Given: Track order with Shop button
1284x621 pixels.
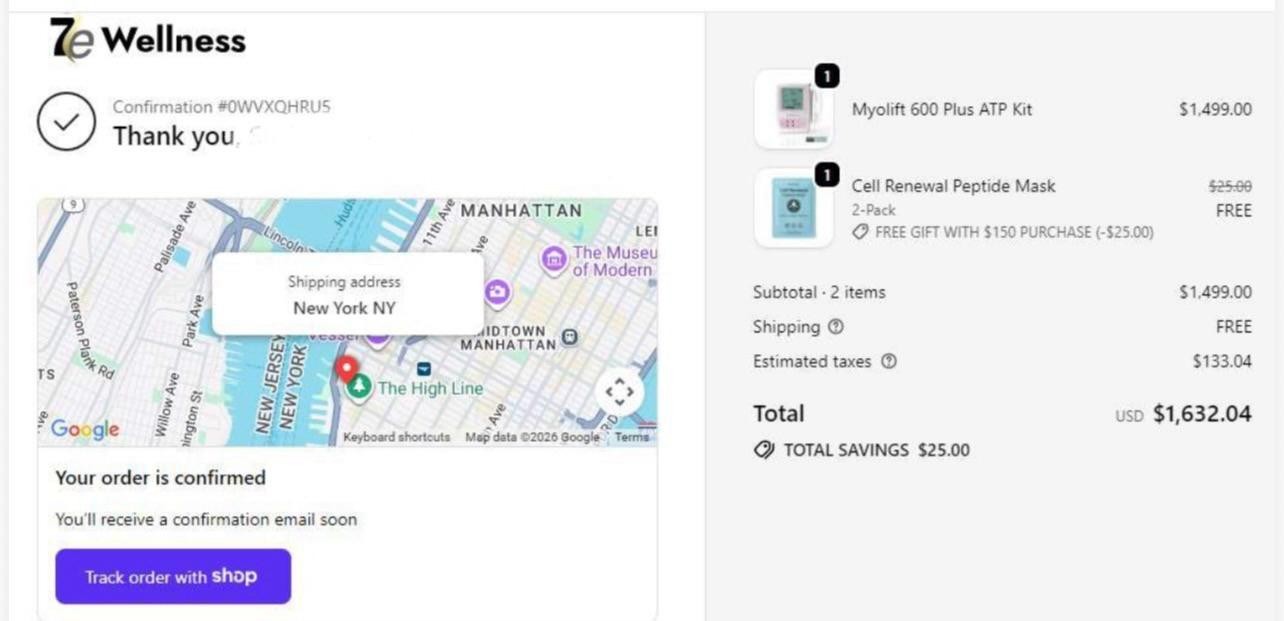Looking at the screenshot, I should coord(173,576).
